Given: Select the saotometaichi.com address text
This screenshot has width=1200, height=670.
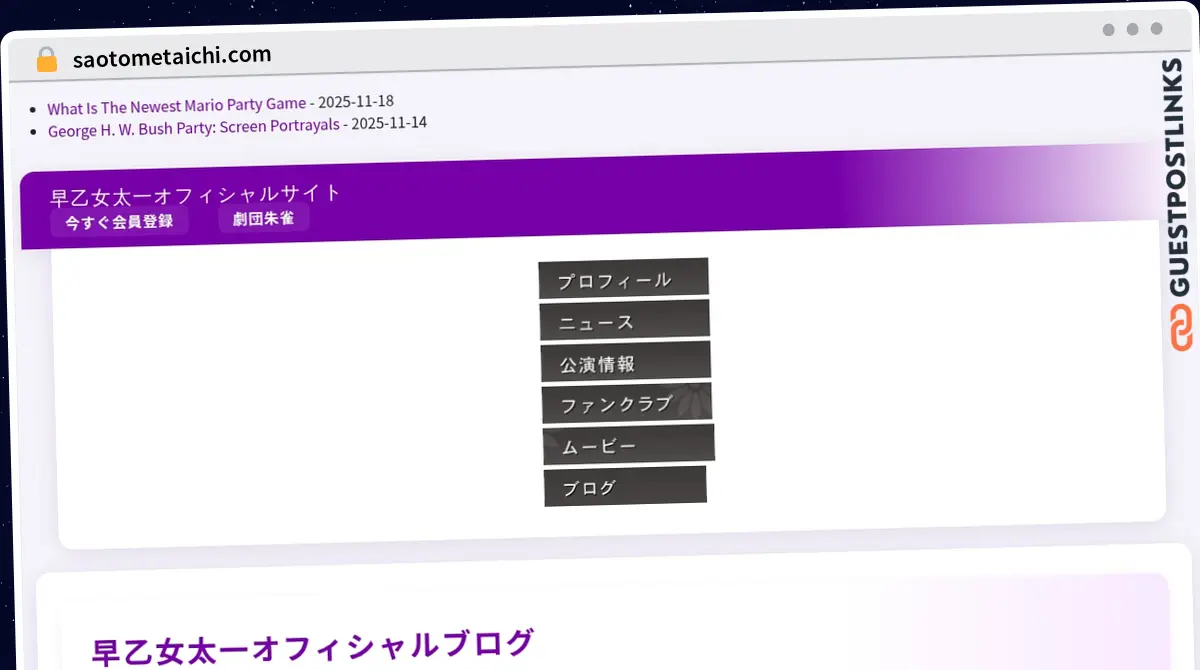Looking at the screenshot, I should 172,57.
